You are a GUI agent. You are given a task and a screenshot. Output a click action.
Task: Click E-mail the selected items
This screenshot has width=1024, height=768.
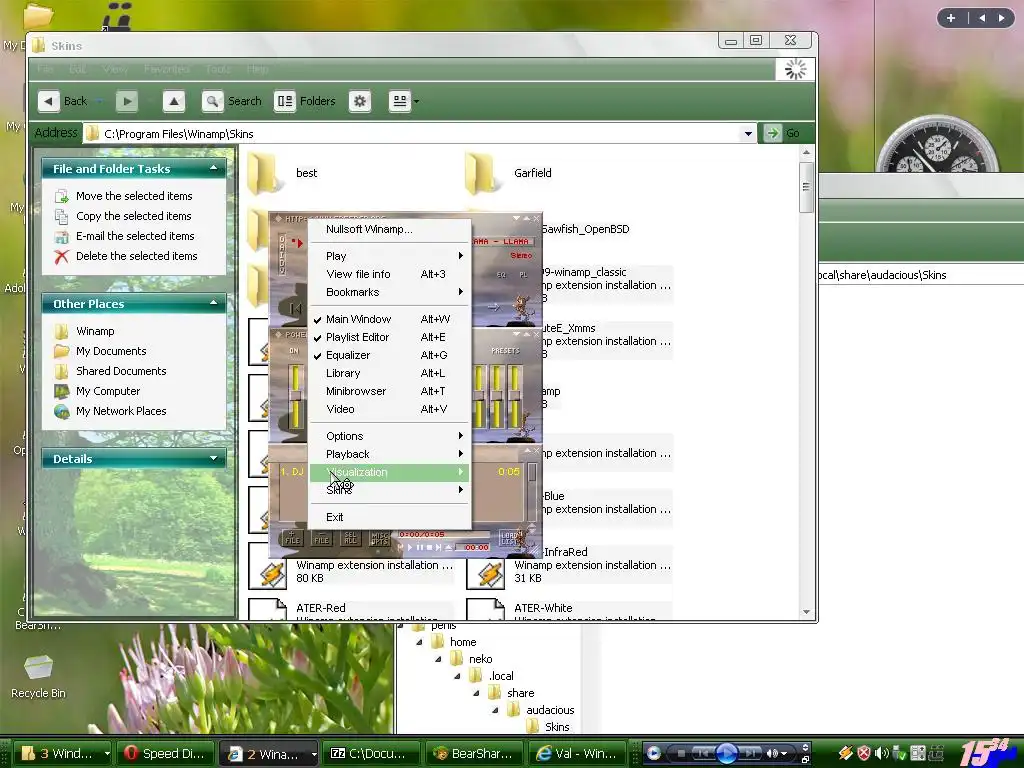click(135, 236)
